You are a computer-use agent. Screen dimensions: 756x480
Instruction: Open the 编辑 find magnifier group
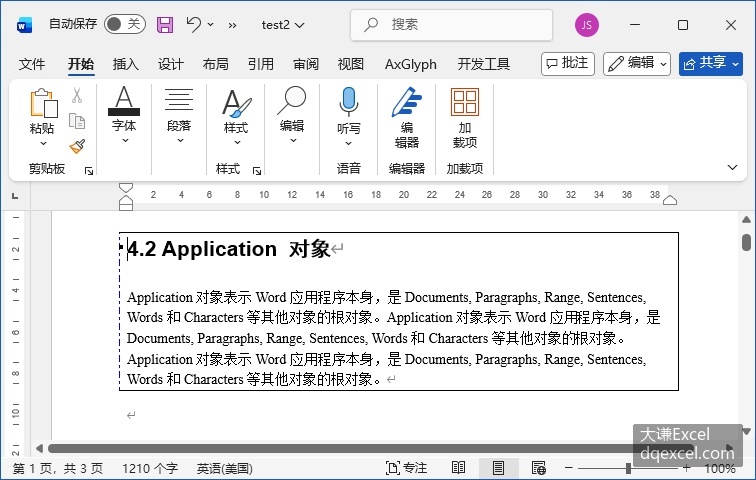(292, 115)
